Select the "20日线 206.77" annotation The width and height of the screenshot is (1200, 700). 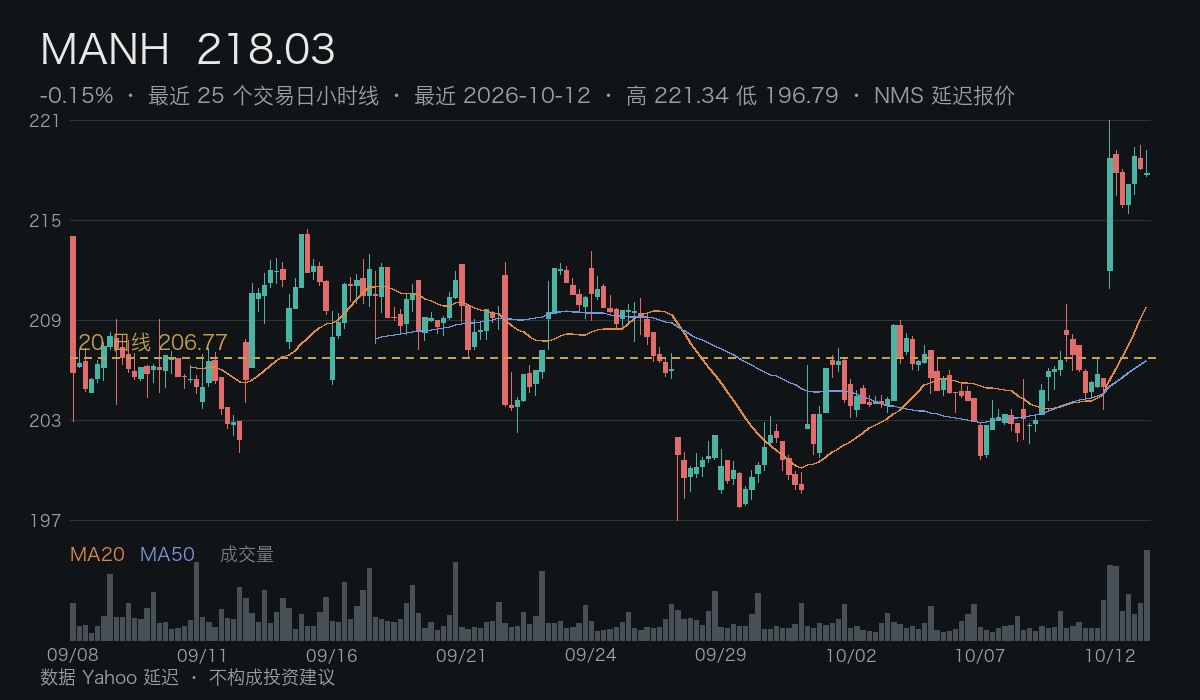153,343
